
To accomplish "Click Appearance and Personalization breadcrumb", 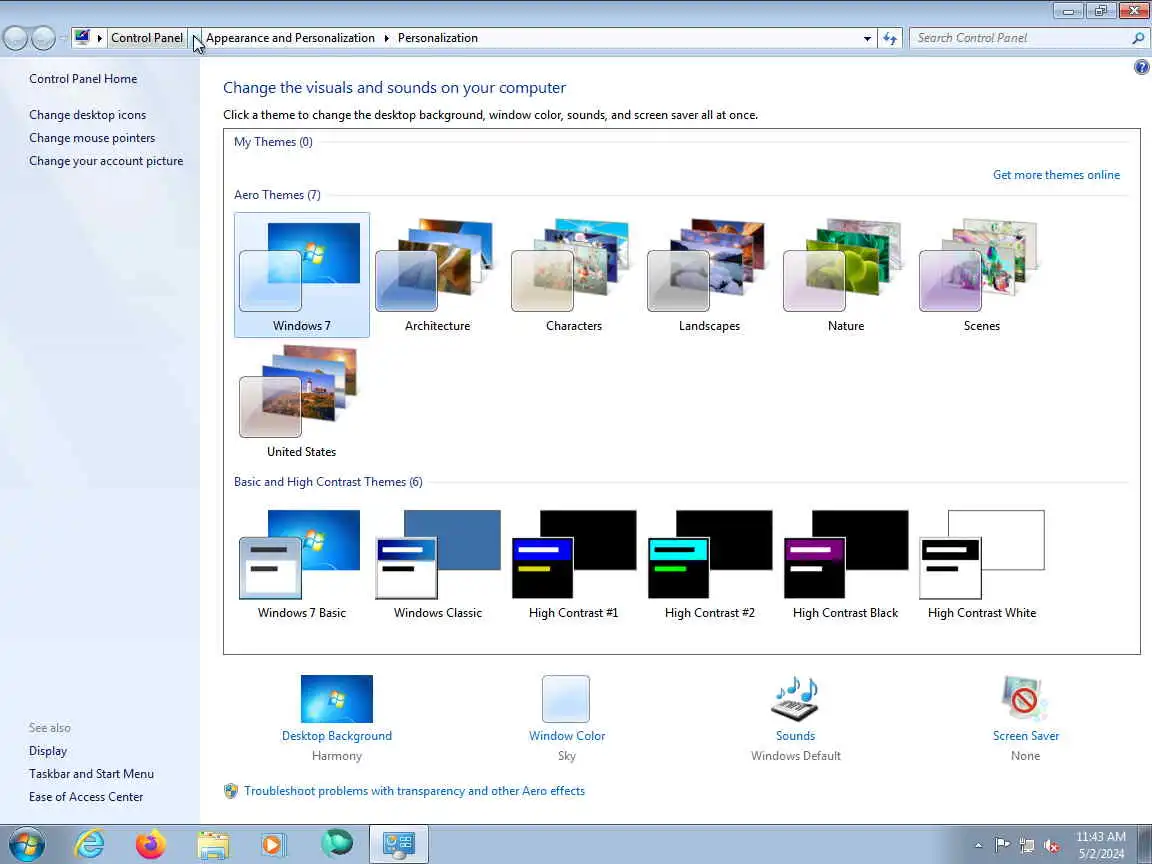I will (x=290, y=38).
